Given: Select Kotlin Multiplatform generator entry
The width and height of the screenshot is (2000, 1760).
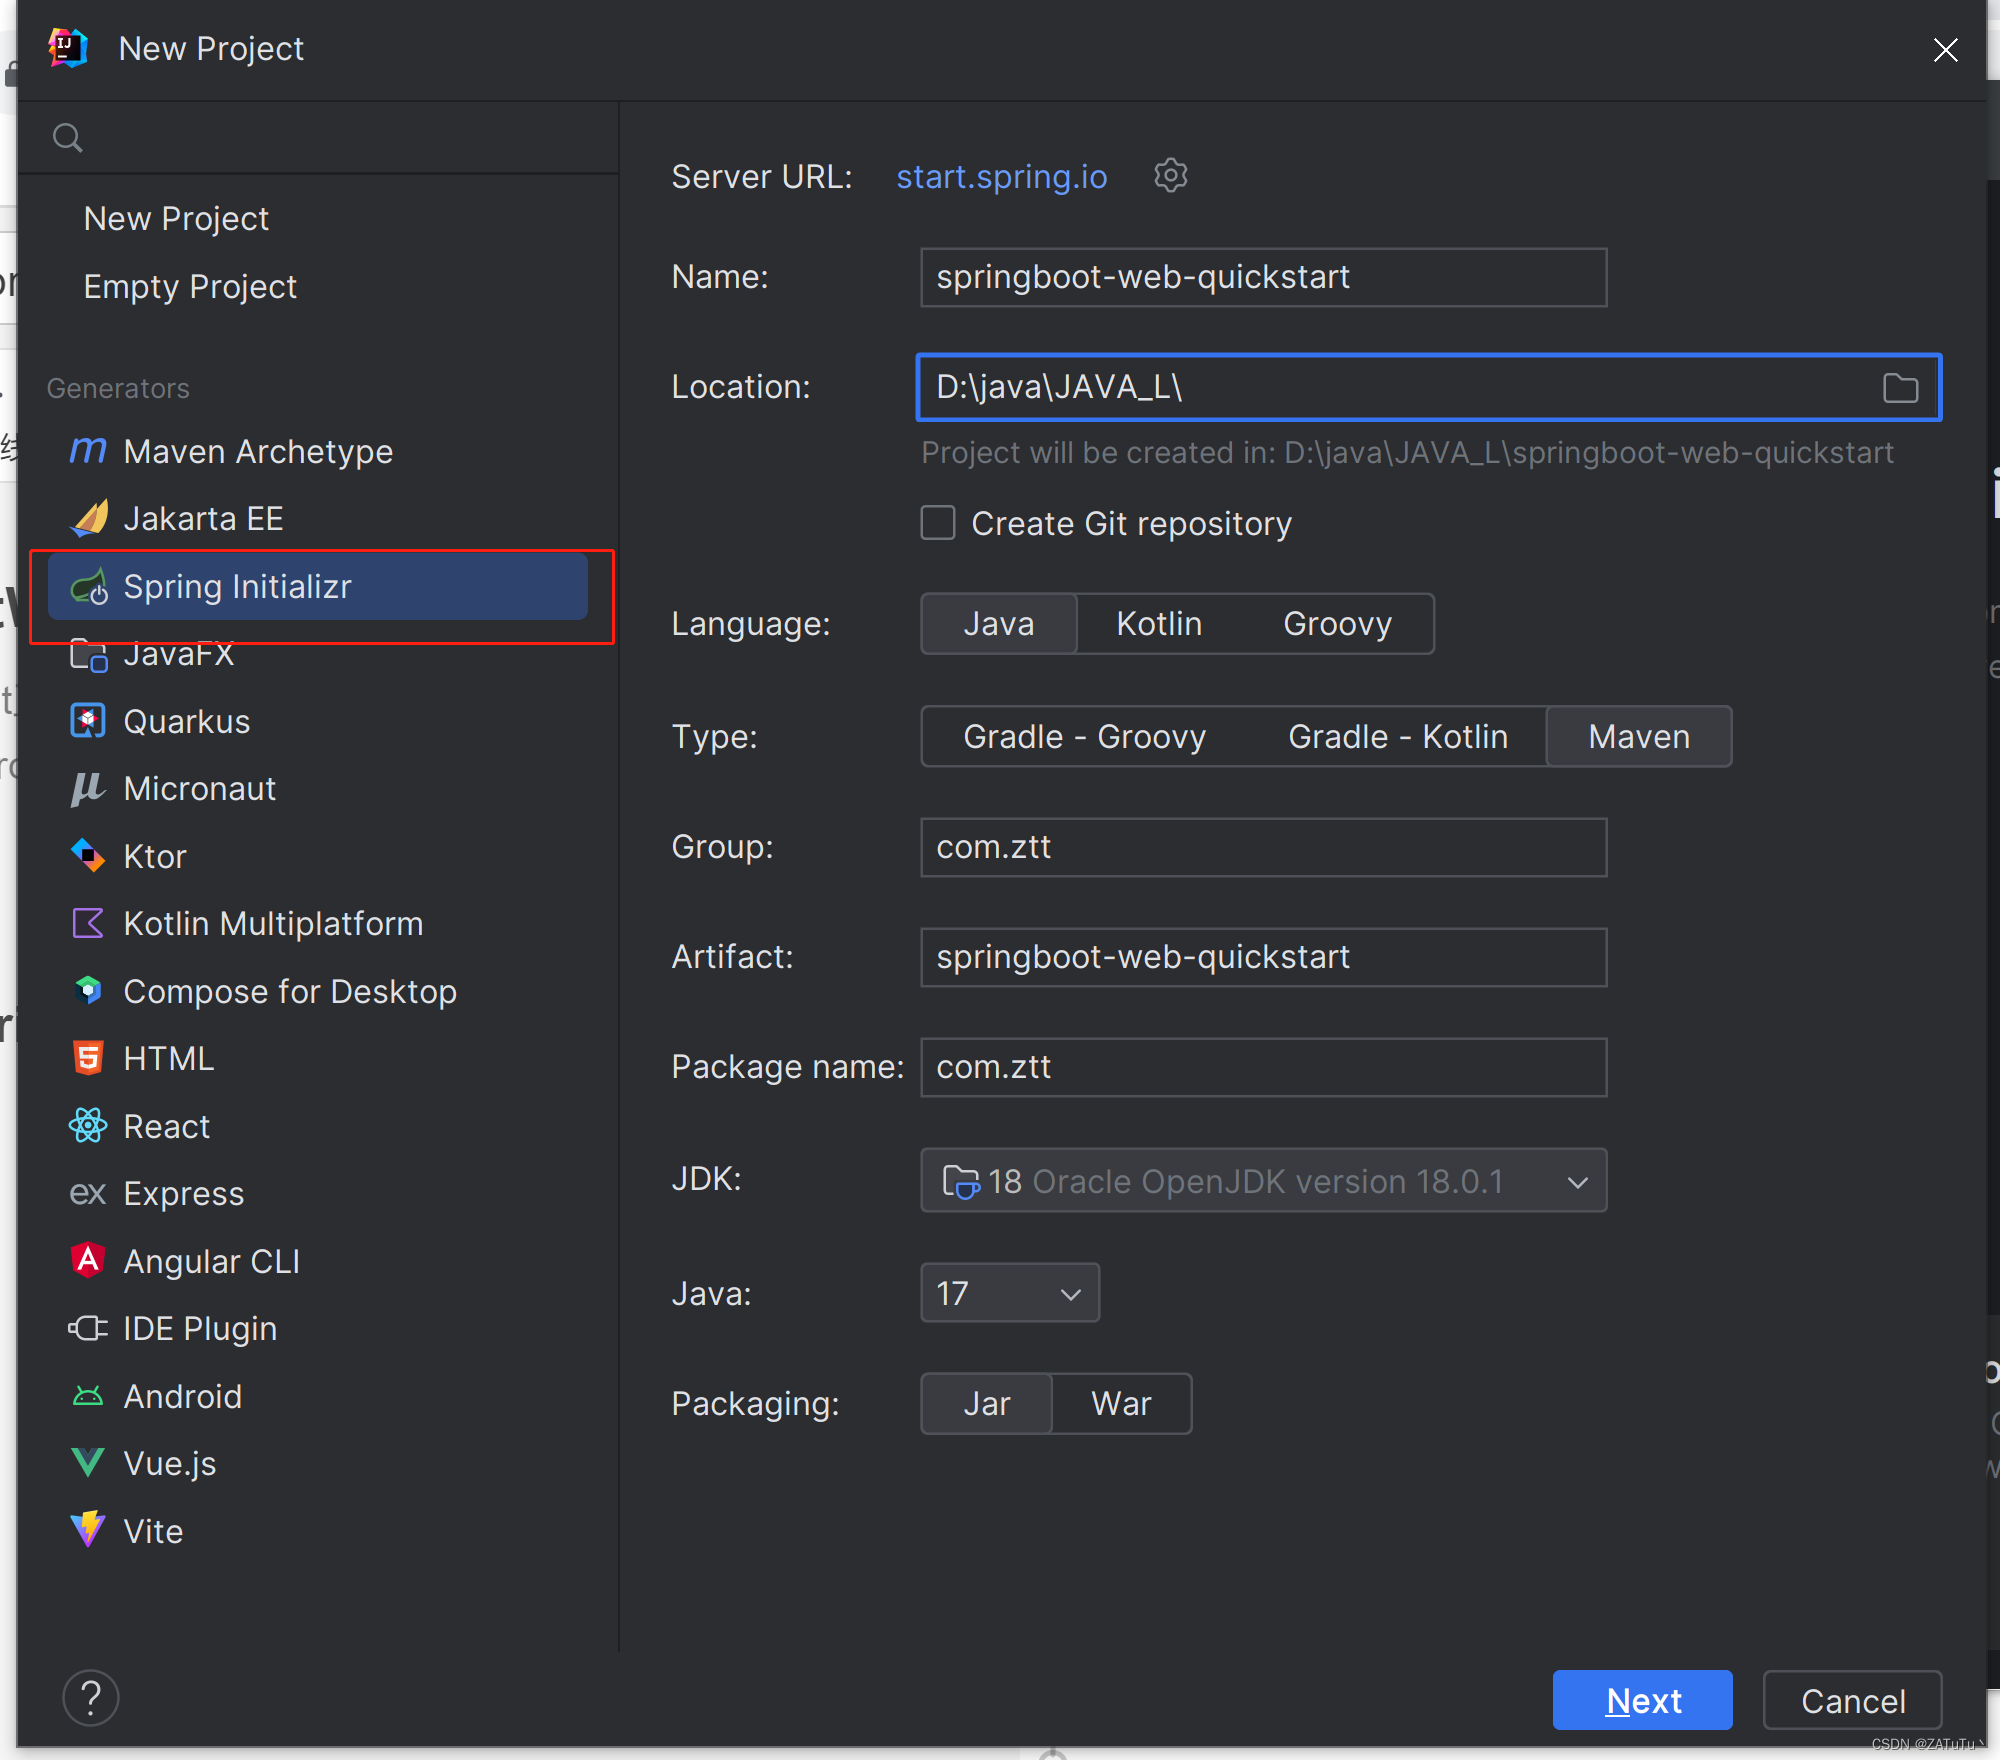Looking at the screenshot, I should [317, 924].
